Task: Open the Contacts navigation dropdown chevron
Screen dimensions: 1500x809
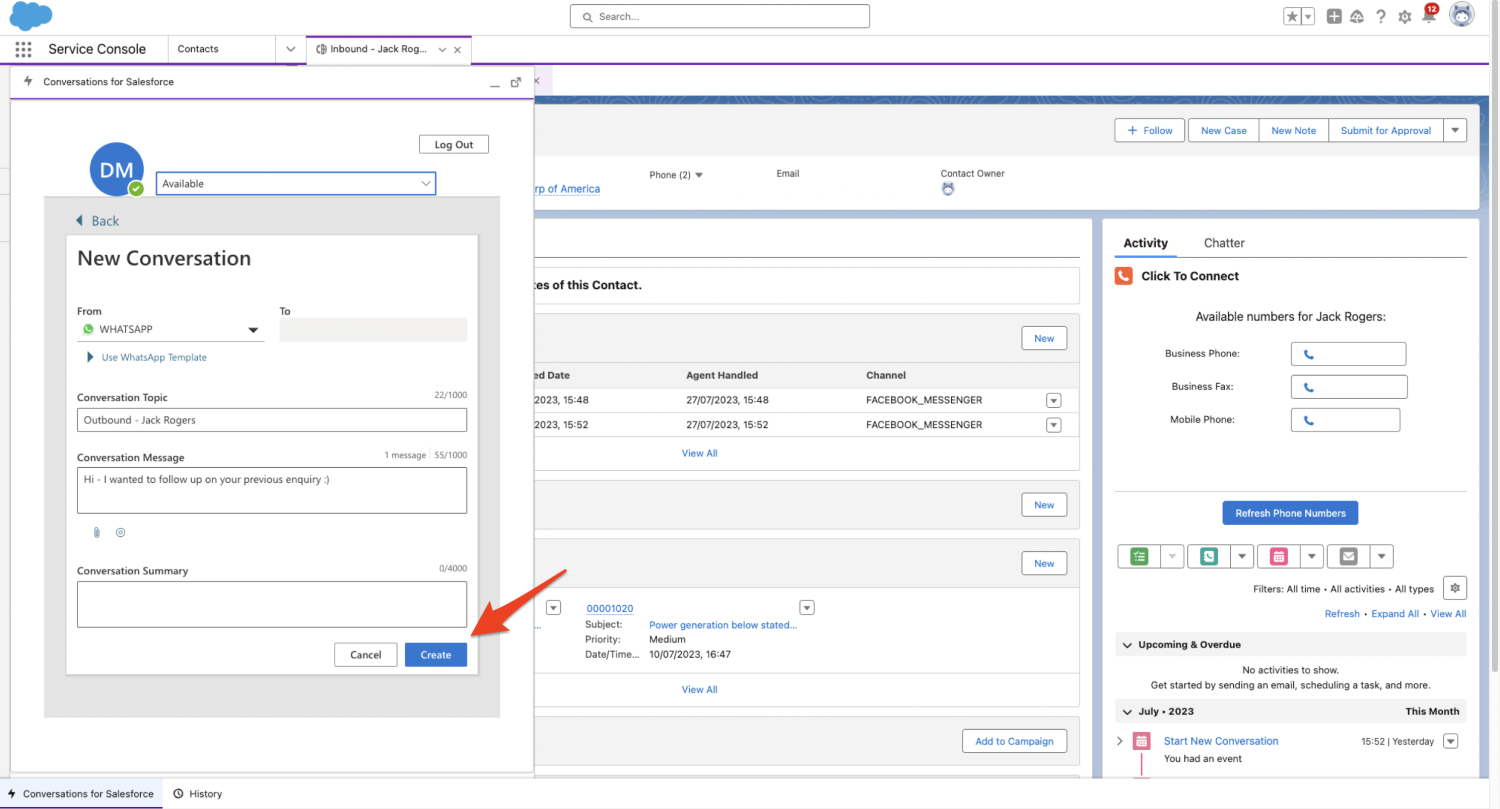Action: click(291, 49)
